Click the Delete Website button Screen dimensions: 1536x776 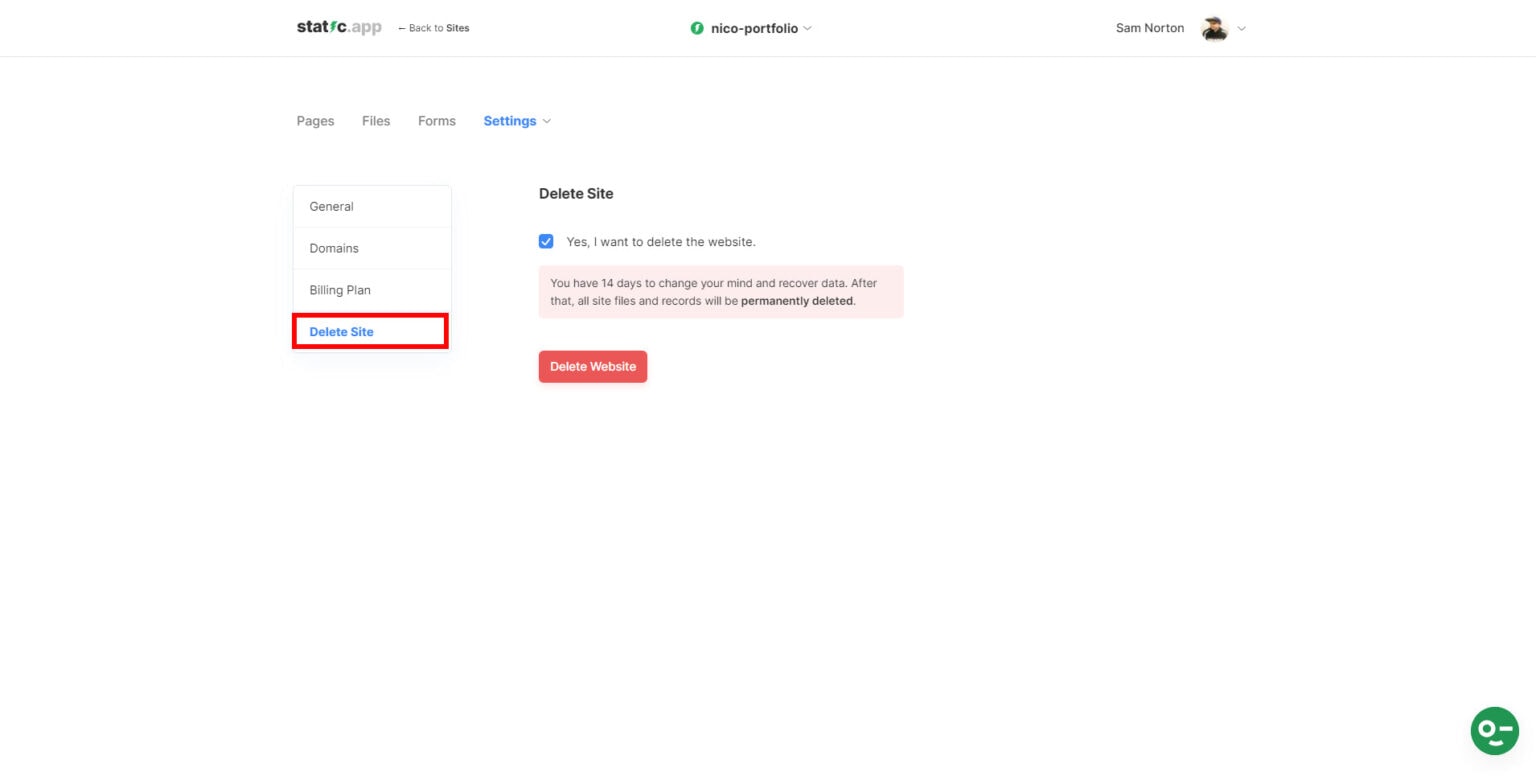[593, 366]
